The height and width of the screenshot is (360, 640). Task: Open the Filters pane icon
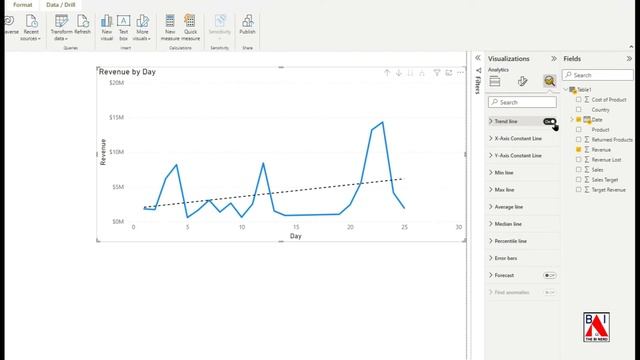coord(478,71)
